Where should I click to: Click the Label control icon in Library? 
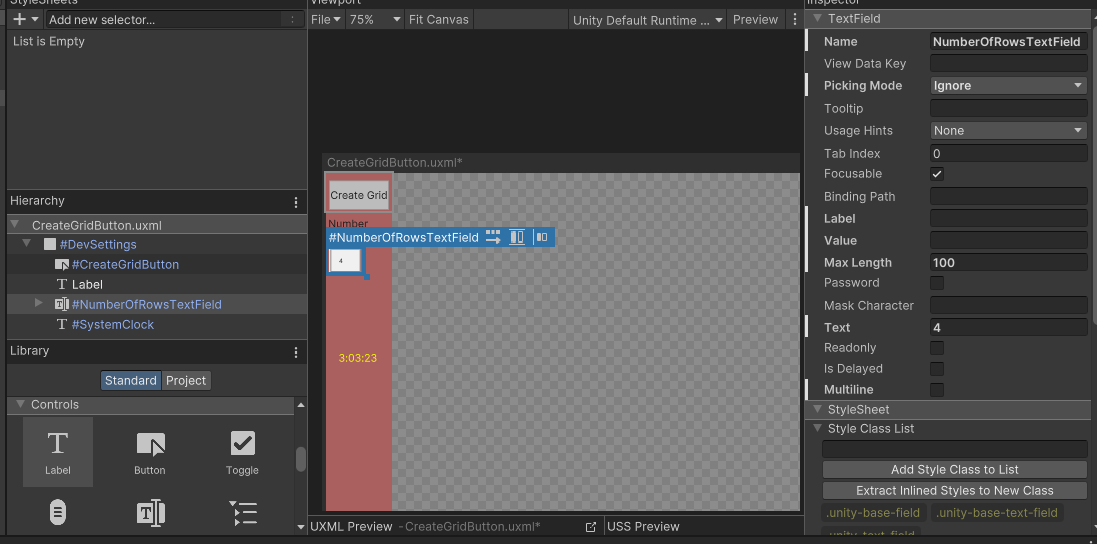(57, 443)
